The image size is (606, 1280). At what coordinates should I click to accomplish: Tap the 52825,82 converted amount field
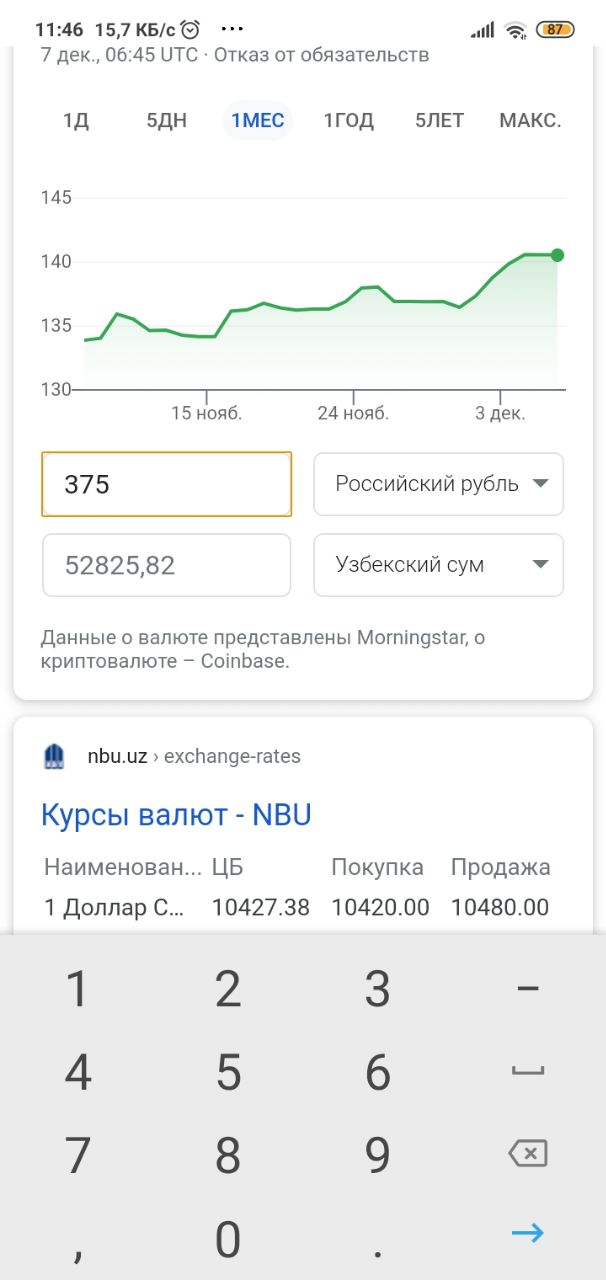166,565
